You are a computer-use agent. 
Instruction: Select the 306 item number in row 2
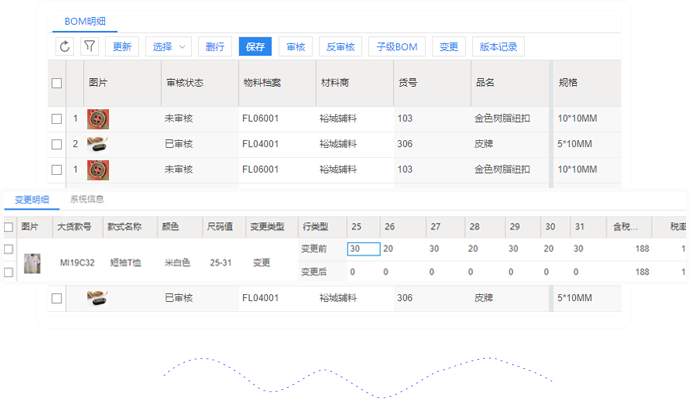[405, 144]
